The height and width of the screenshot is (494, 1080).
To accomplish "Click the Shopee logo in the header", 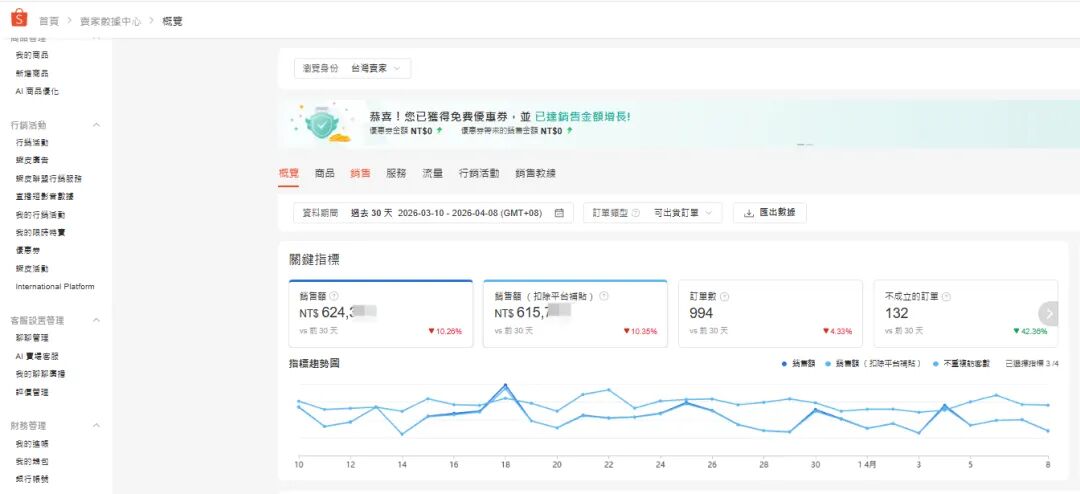I will [19, 18].
